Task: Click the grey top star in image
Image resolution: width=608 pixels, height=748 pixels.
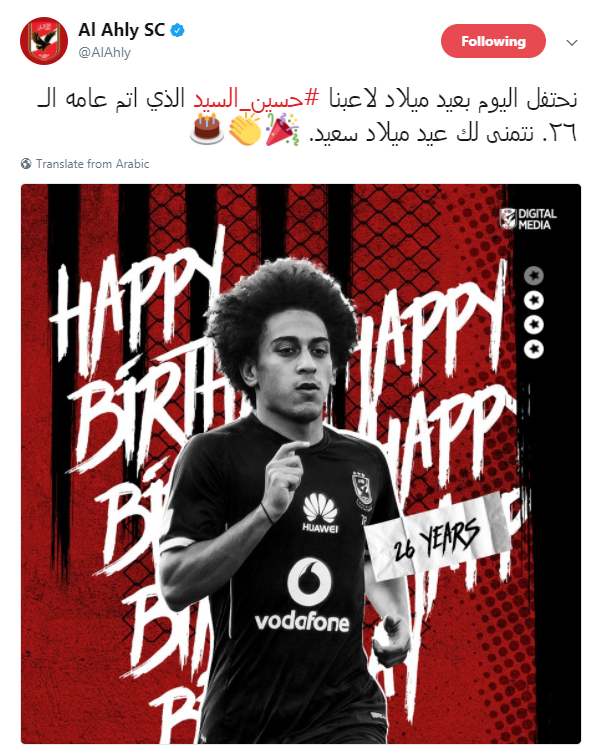Action: [534, 276]
